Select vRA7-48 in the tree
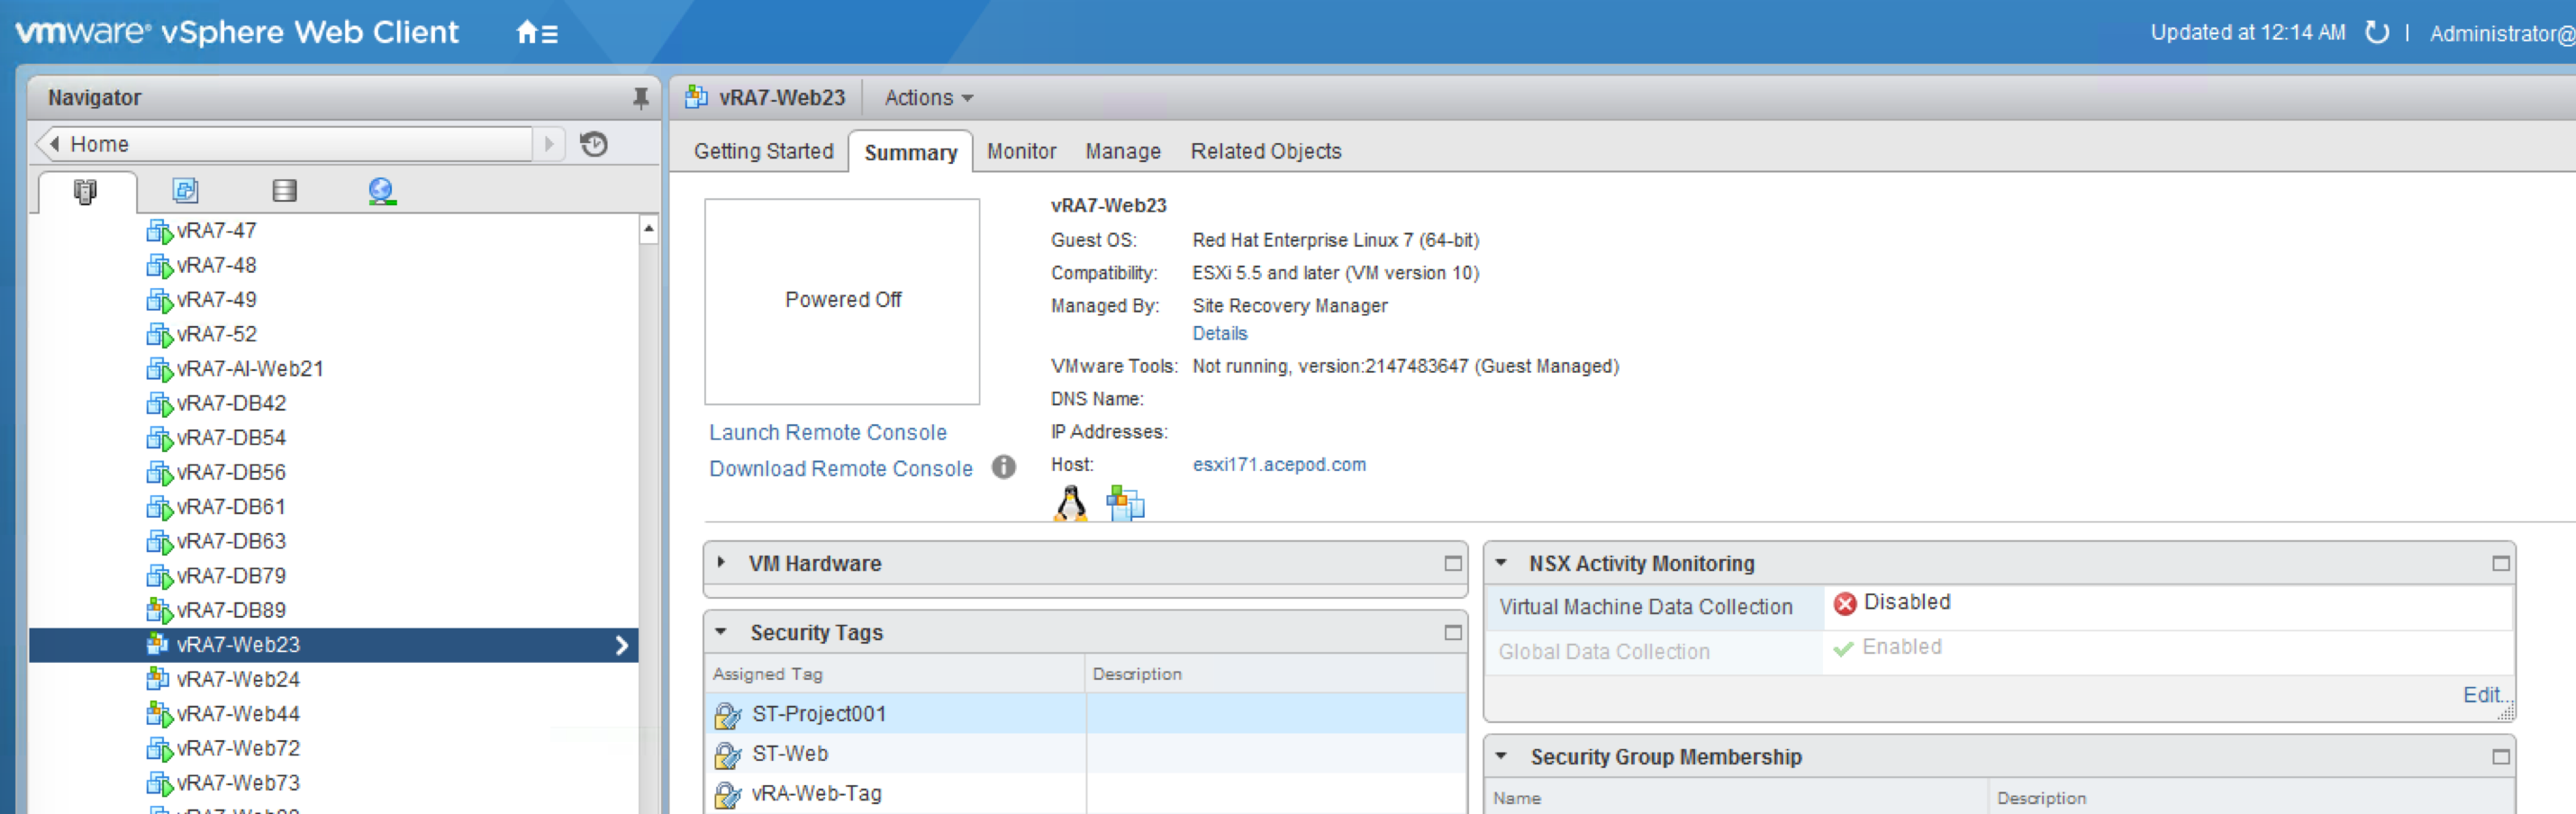 point(216,265)
